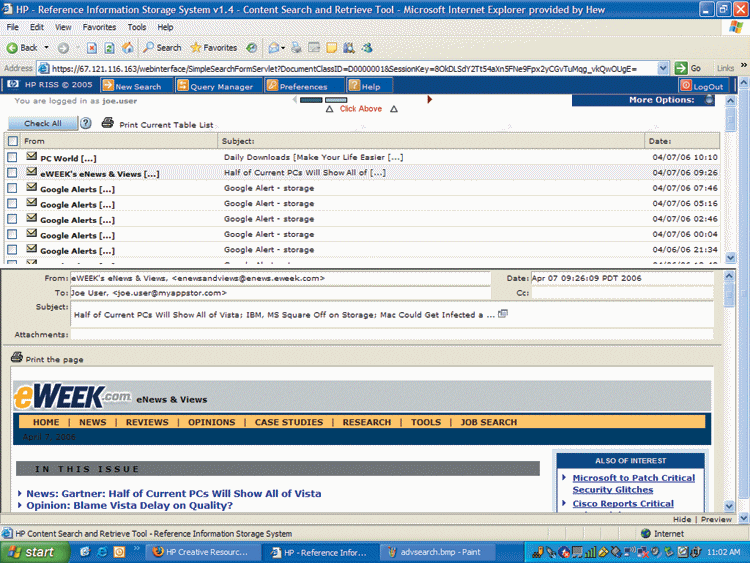This screenshot has width=750, height=563.
Task: Click the Messenger icon in IE toolbar
Action: (367, 48)
